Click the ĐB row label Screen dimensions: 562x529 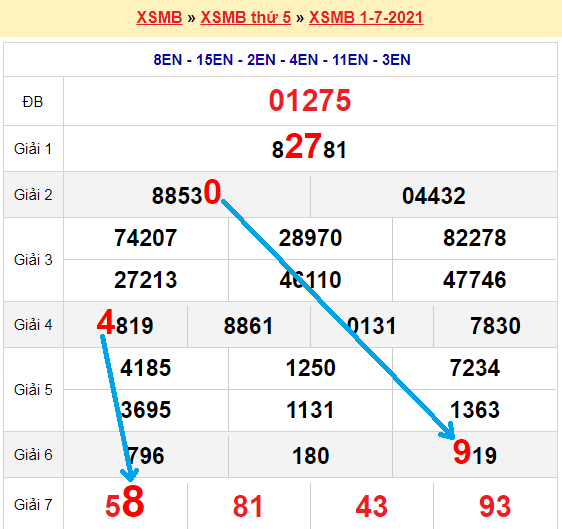point(33,102)
